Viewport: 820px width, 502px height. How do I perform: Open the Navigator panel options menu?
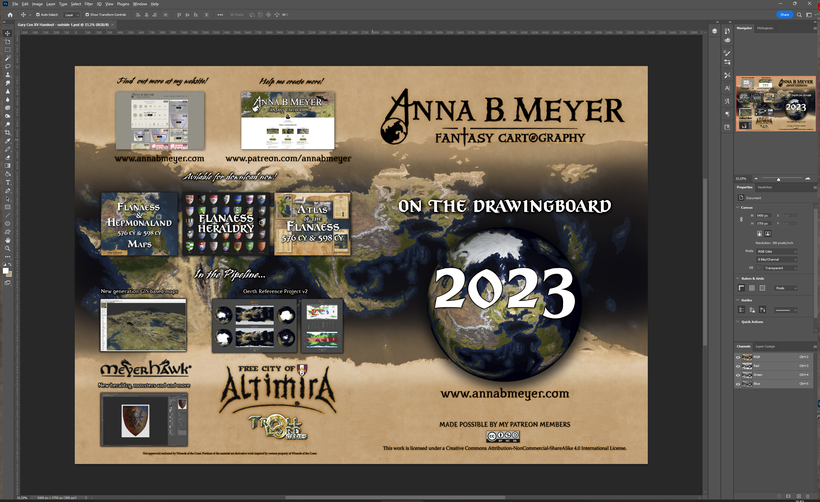pos(815,28)
